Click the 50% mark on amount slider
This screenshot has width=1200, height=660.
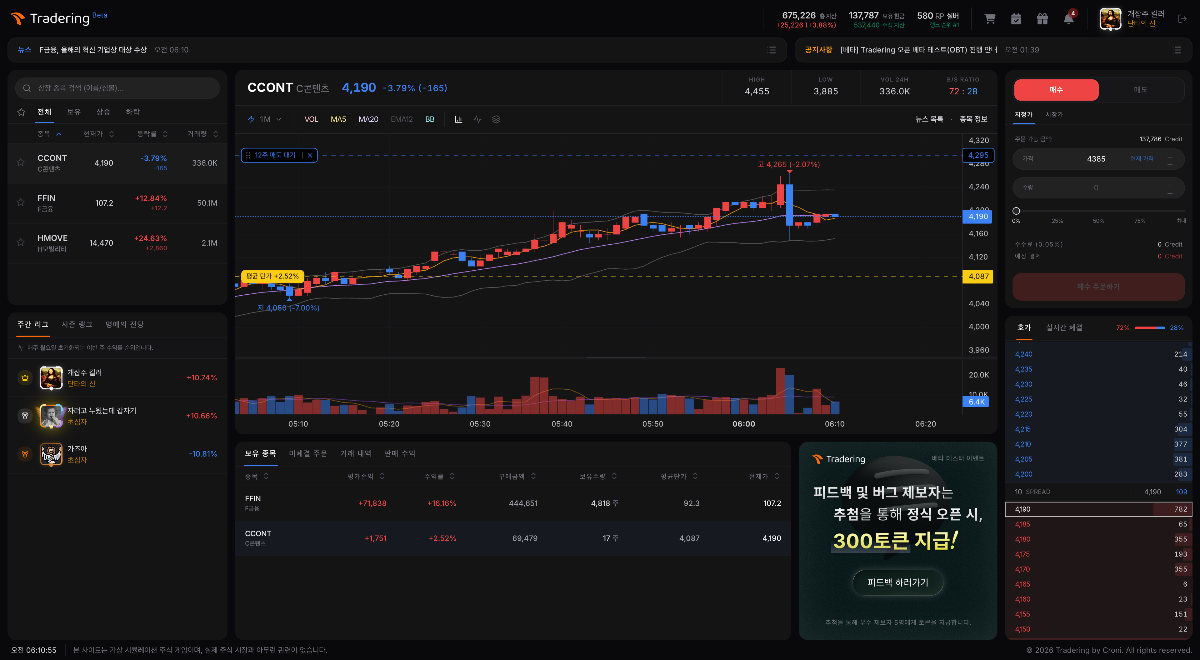1098,220
